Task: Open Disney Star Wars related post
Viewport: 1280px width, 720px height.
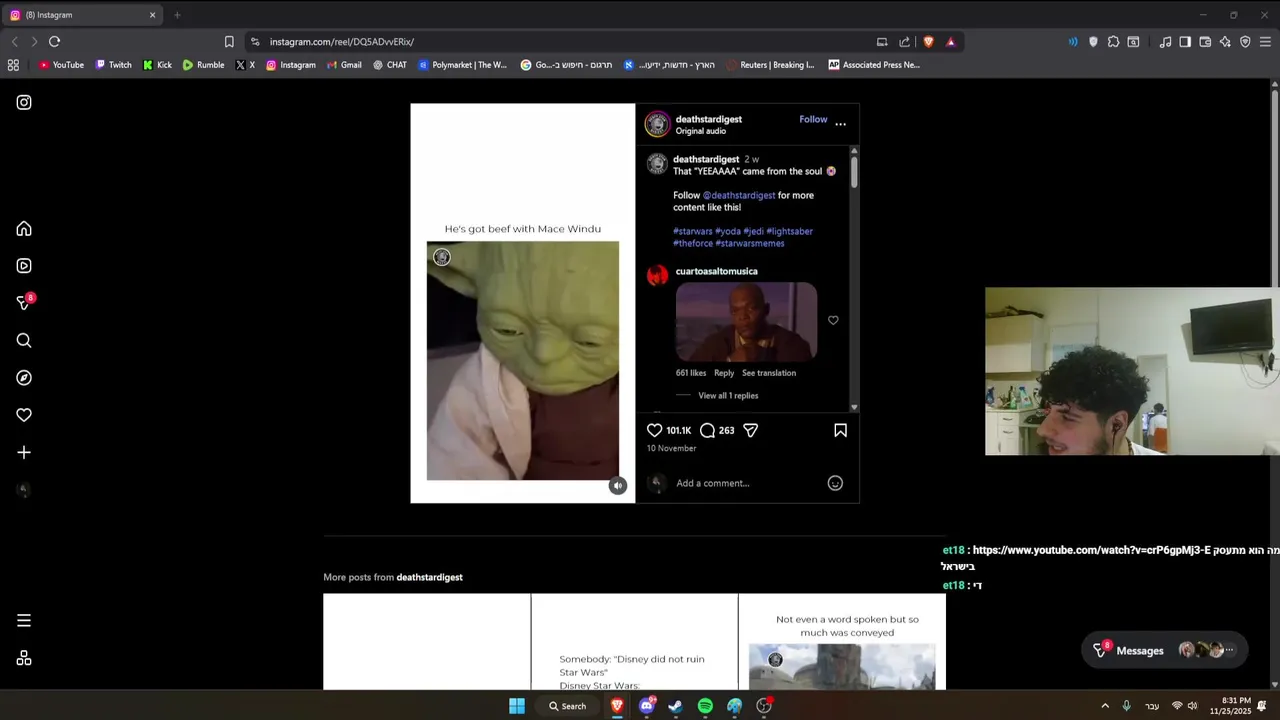Action: tap(634, 642)
